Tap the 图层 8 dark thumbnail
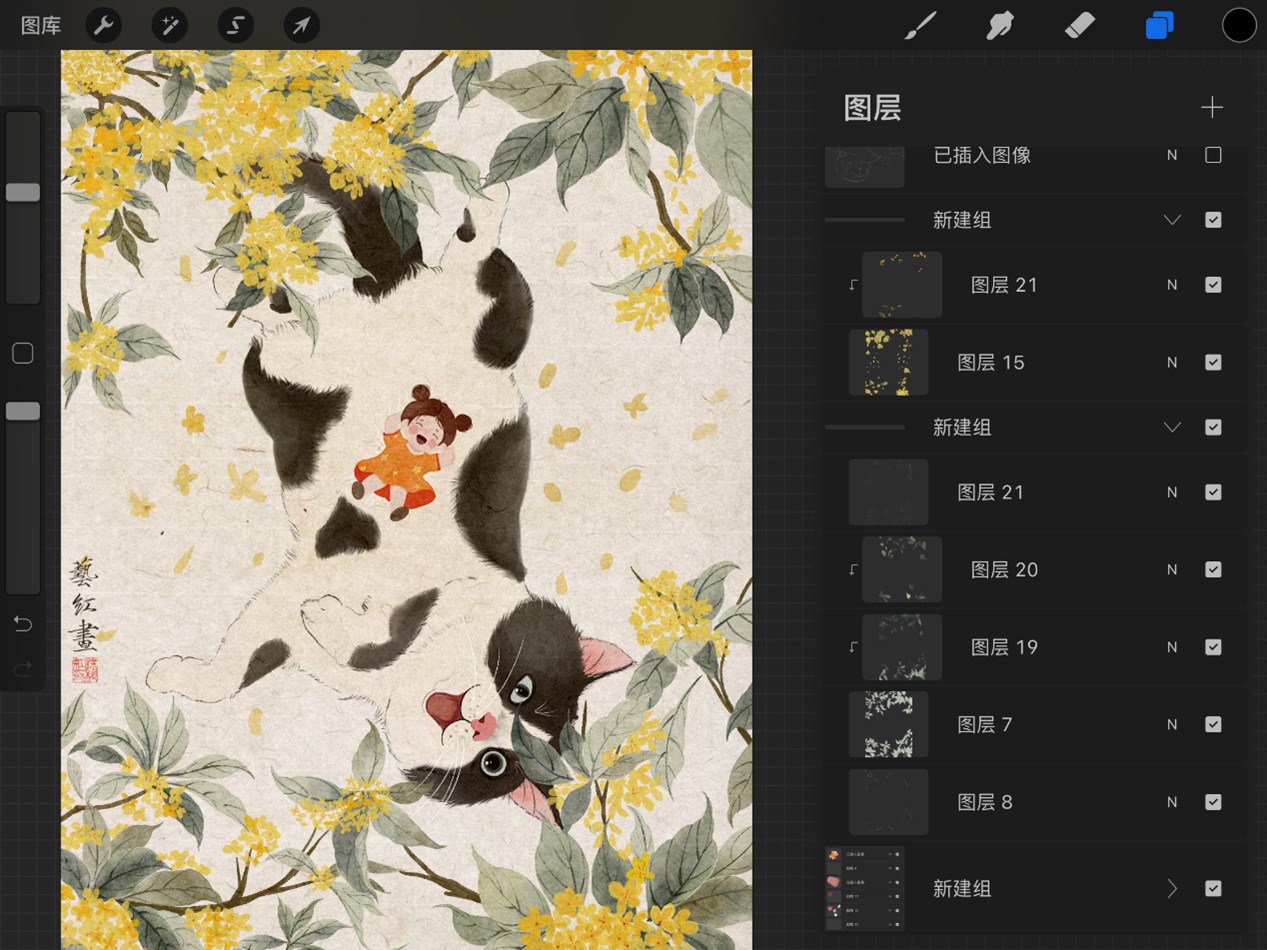The image size is (1267, 950). coord(888,802)
